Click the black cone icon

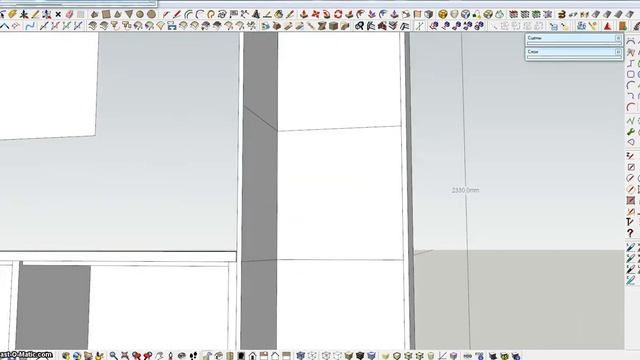256,15
